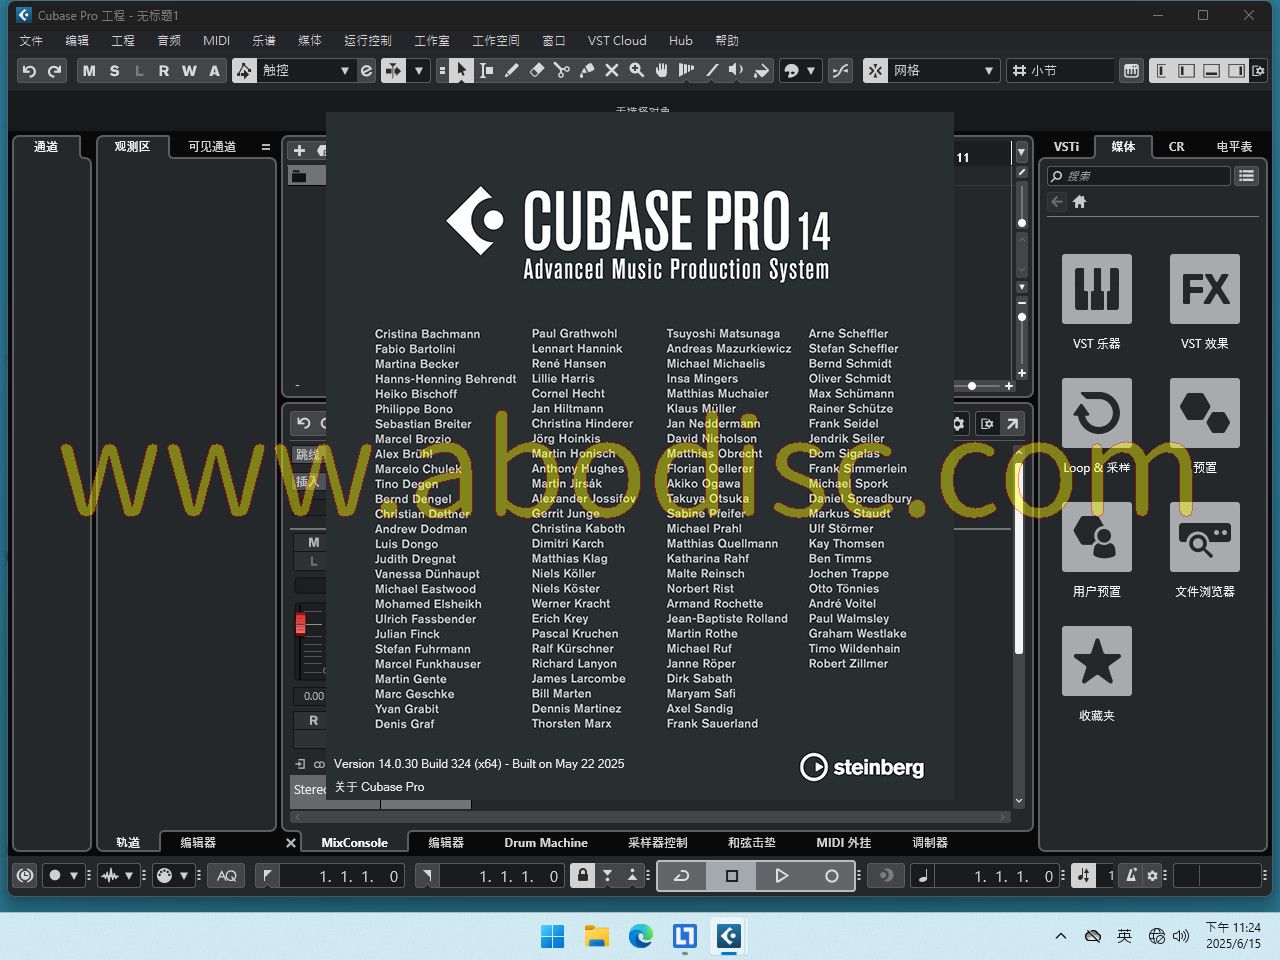Screen dimensions: 1280x960
Task: Switch to the 电平表 tab
Action: [x=1234, y=146]
